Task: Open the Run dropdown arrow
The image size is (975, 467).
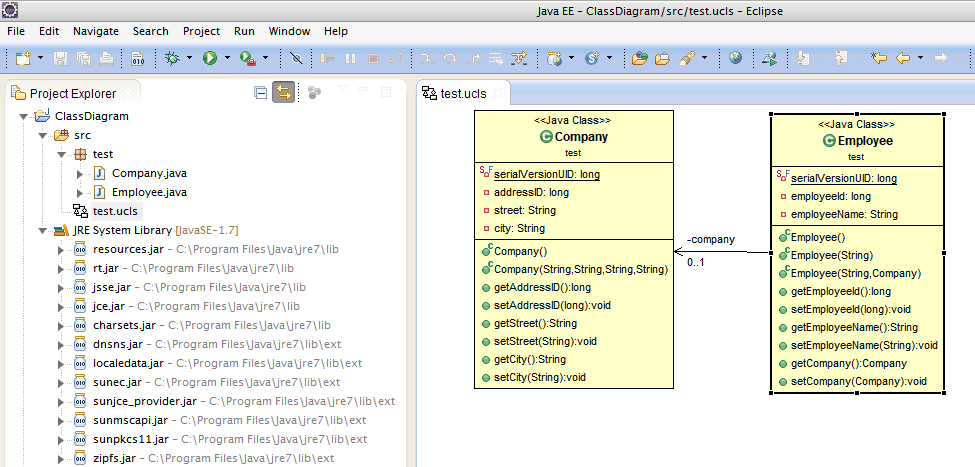Action: (x=227, y=58)
